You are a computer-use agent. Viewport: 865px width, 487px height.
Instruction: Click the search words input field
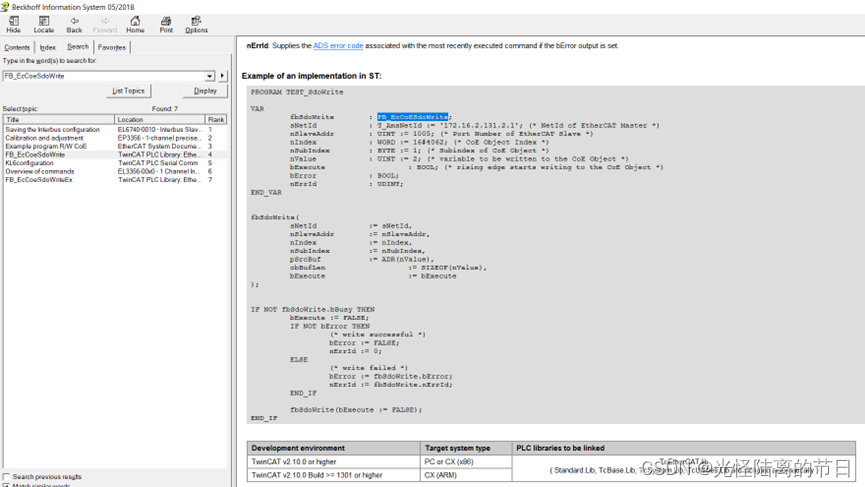[104, 76]
